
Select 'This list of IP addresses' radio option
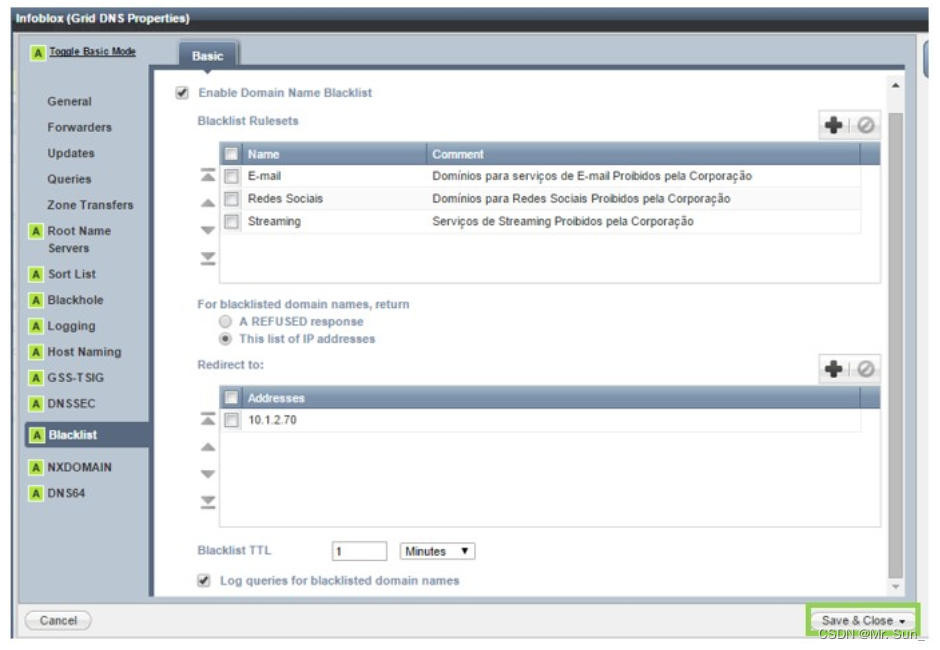click(225, 339)
